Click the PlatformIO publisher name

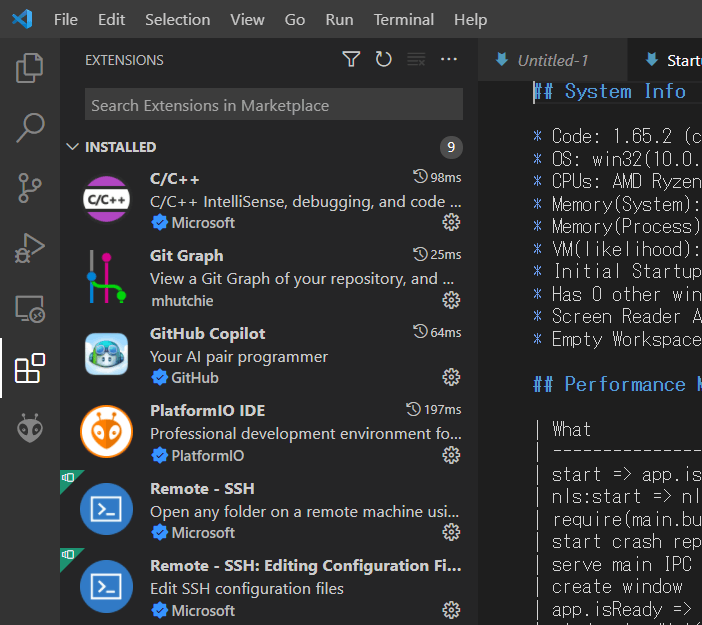208,456
